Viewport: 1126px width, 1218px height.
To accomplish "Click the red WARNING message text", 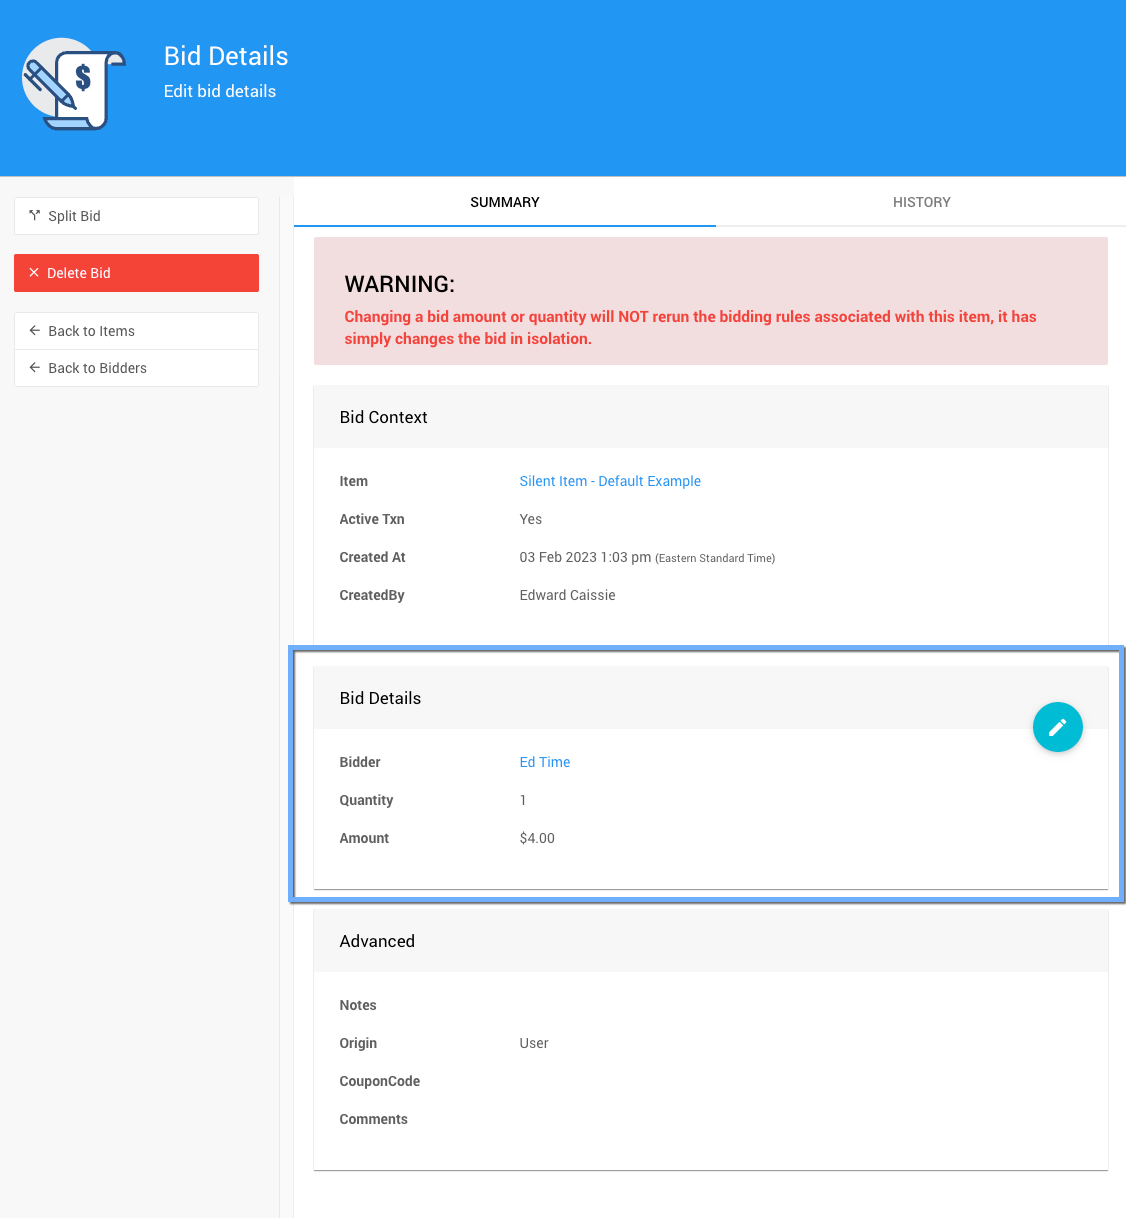I will click(690, 327).
